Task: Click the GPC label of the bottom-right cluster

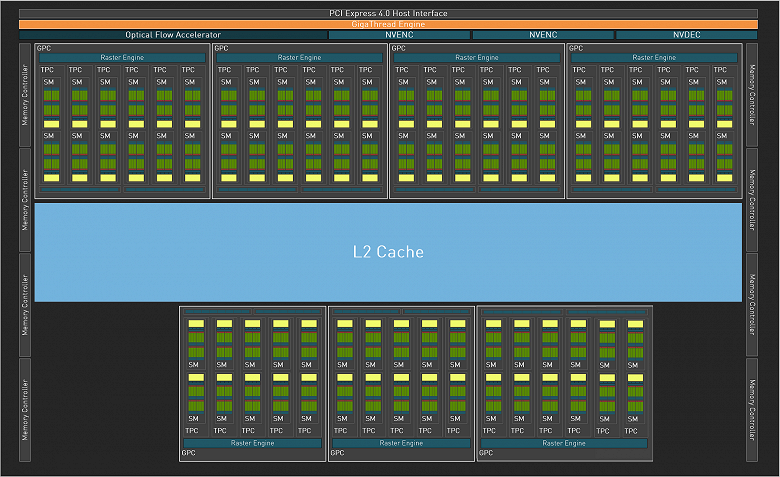Action: click(486, 453)
